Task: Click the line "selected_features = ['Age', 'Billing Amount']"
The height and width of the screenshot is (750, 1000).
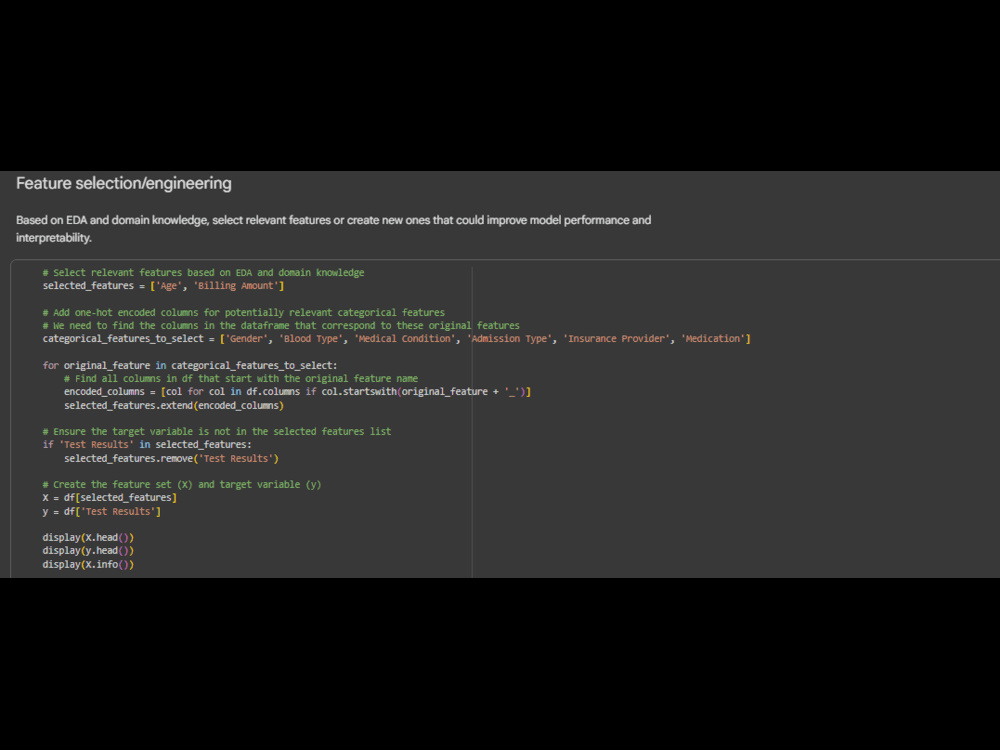Action: [x=163, y=286]
